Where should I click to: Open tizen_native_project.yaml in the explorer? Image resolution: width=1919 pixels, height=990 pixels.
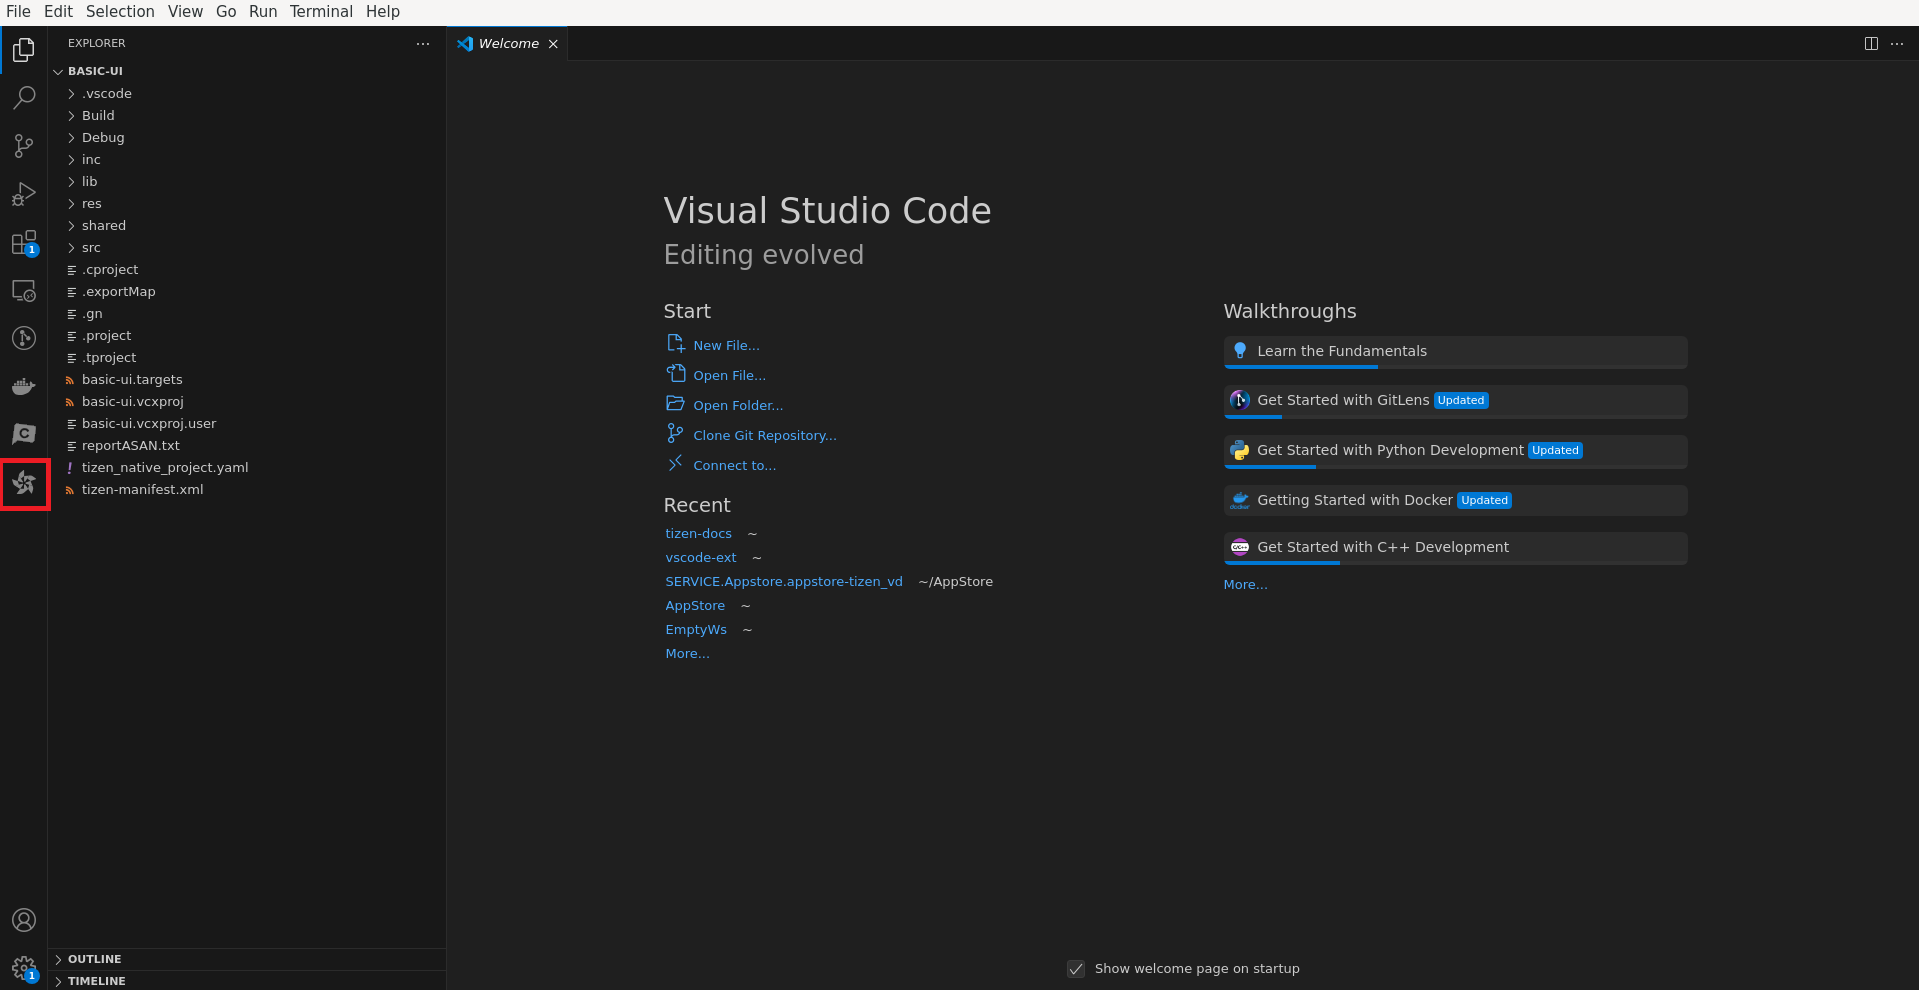click(x=165, y=467)
